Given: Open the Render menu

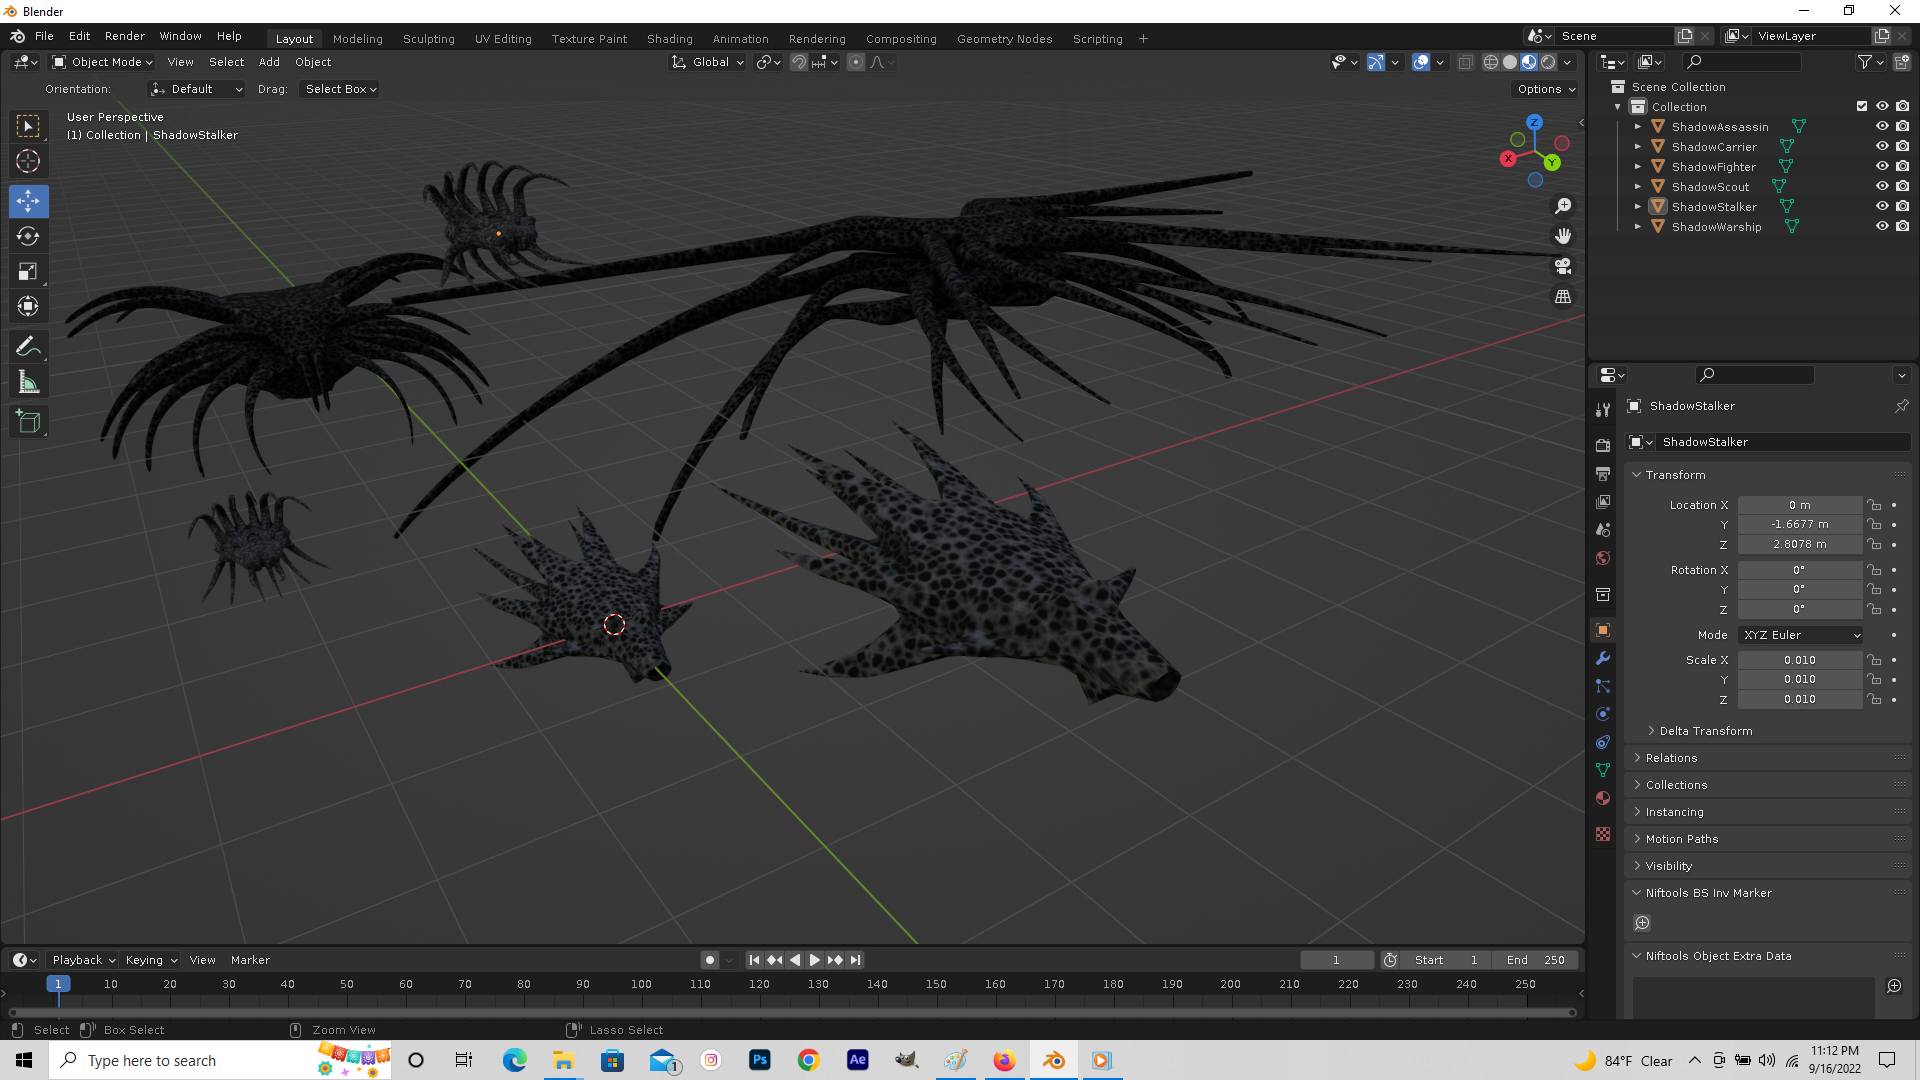Looking at the screenshot, I should (x=124, y=36).
